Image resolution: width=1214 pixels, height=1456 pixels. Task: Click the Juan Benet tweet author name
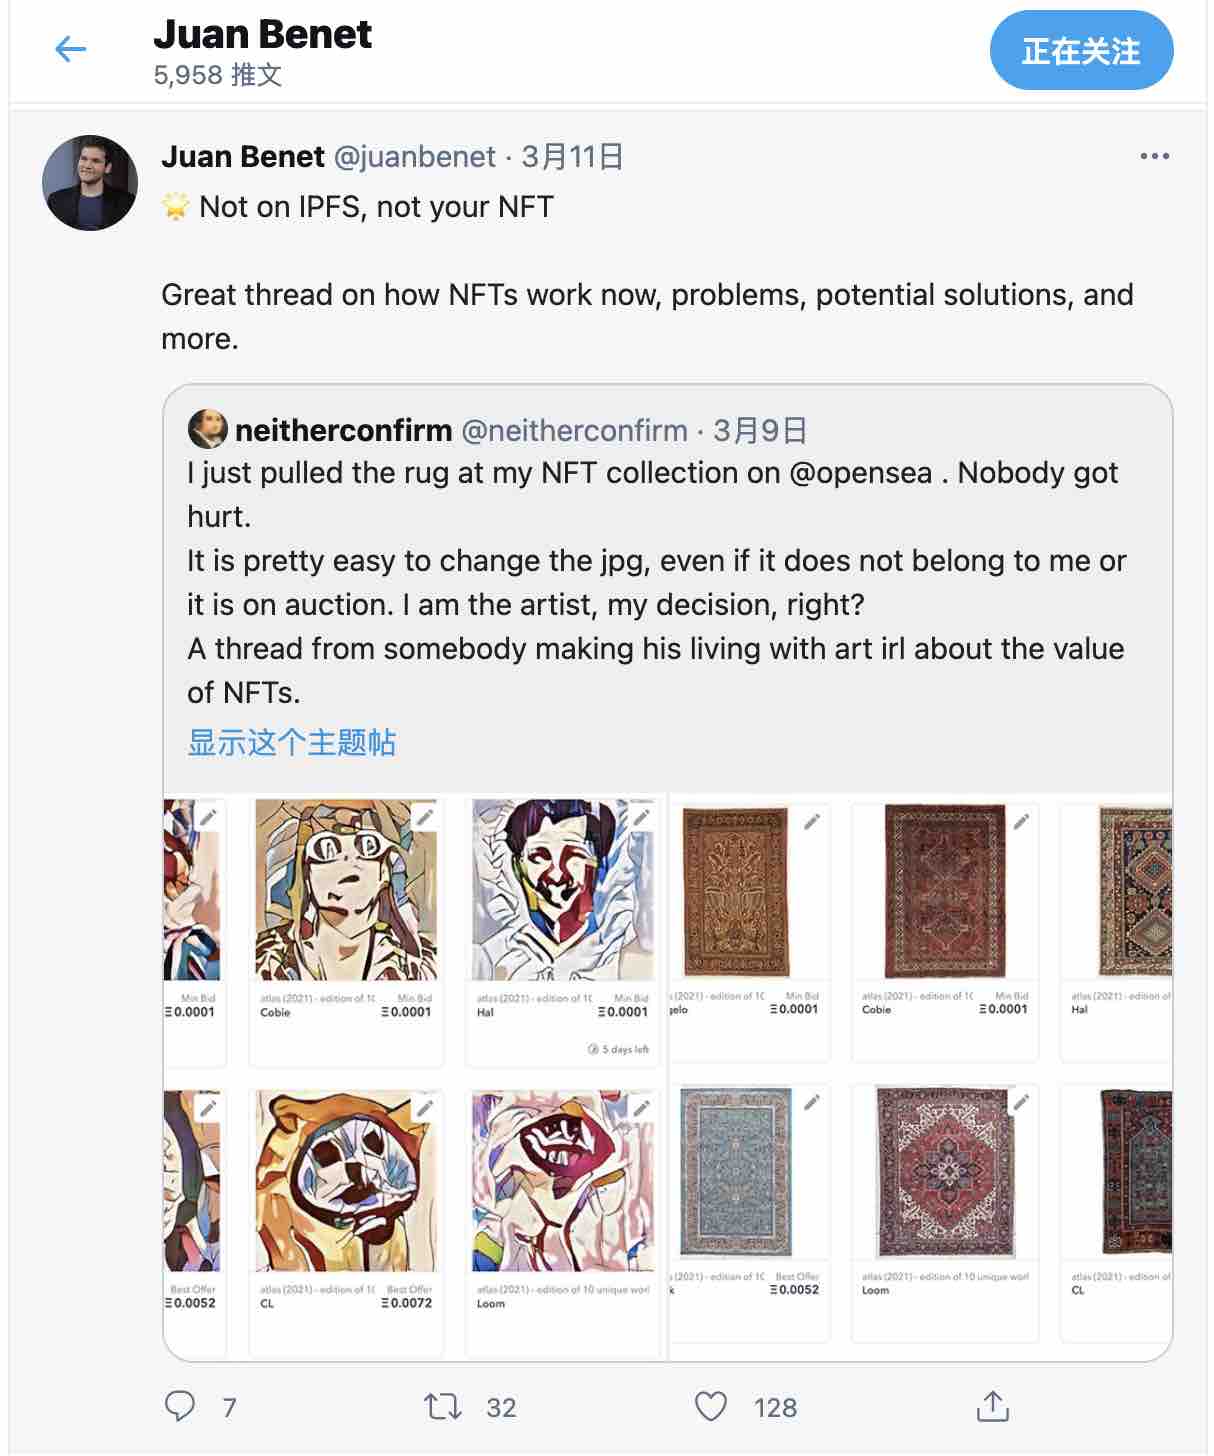coord(243,157)
